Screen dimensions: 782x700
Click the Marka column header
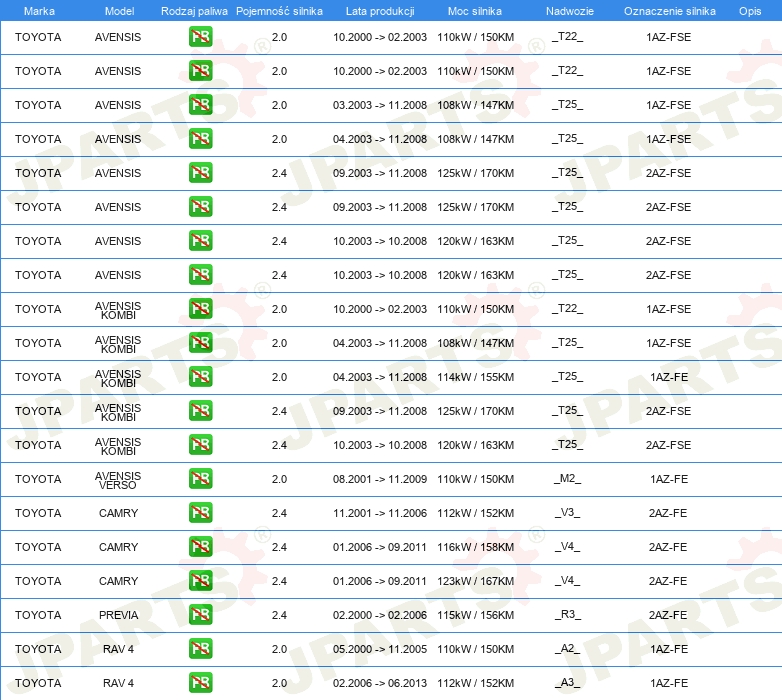[x=39, y=11]
